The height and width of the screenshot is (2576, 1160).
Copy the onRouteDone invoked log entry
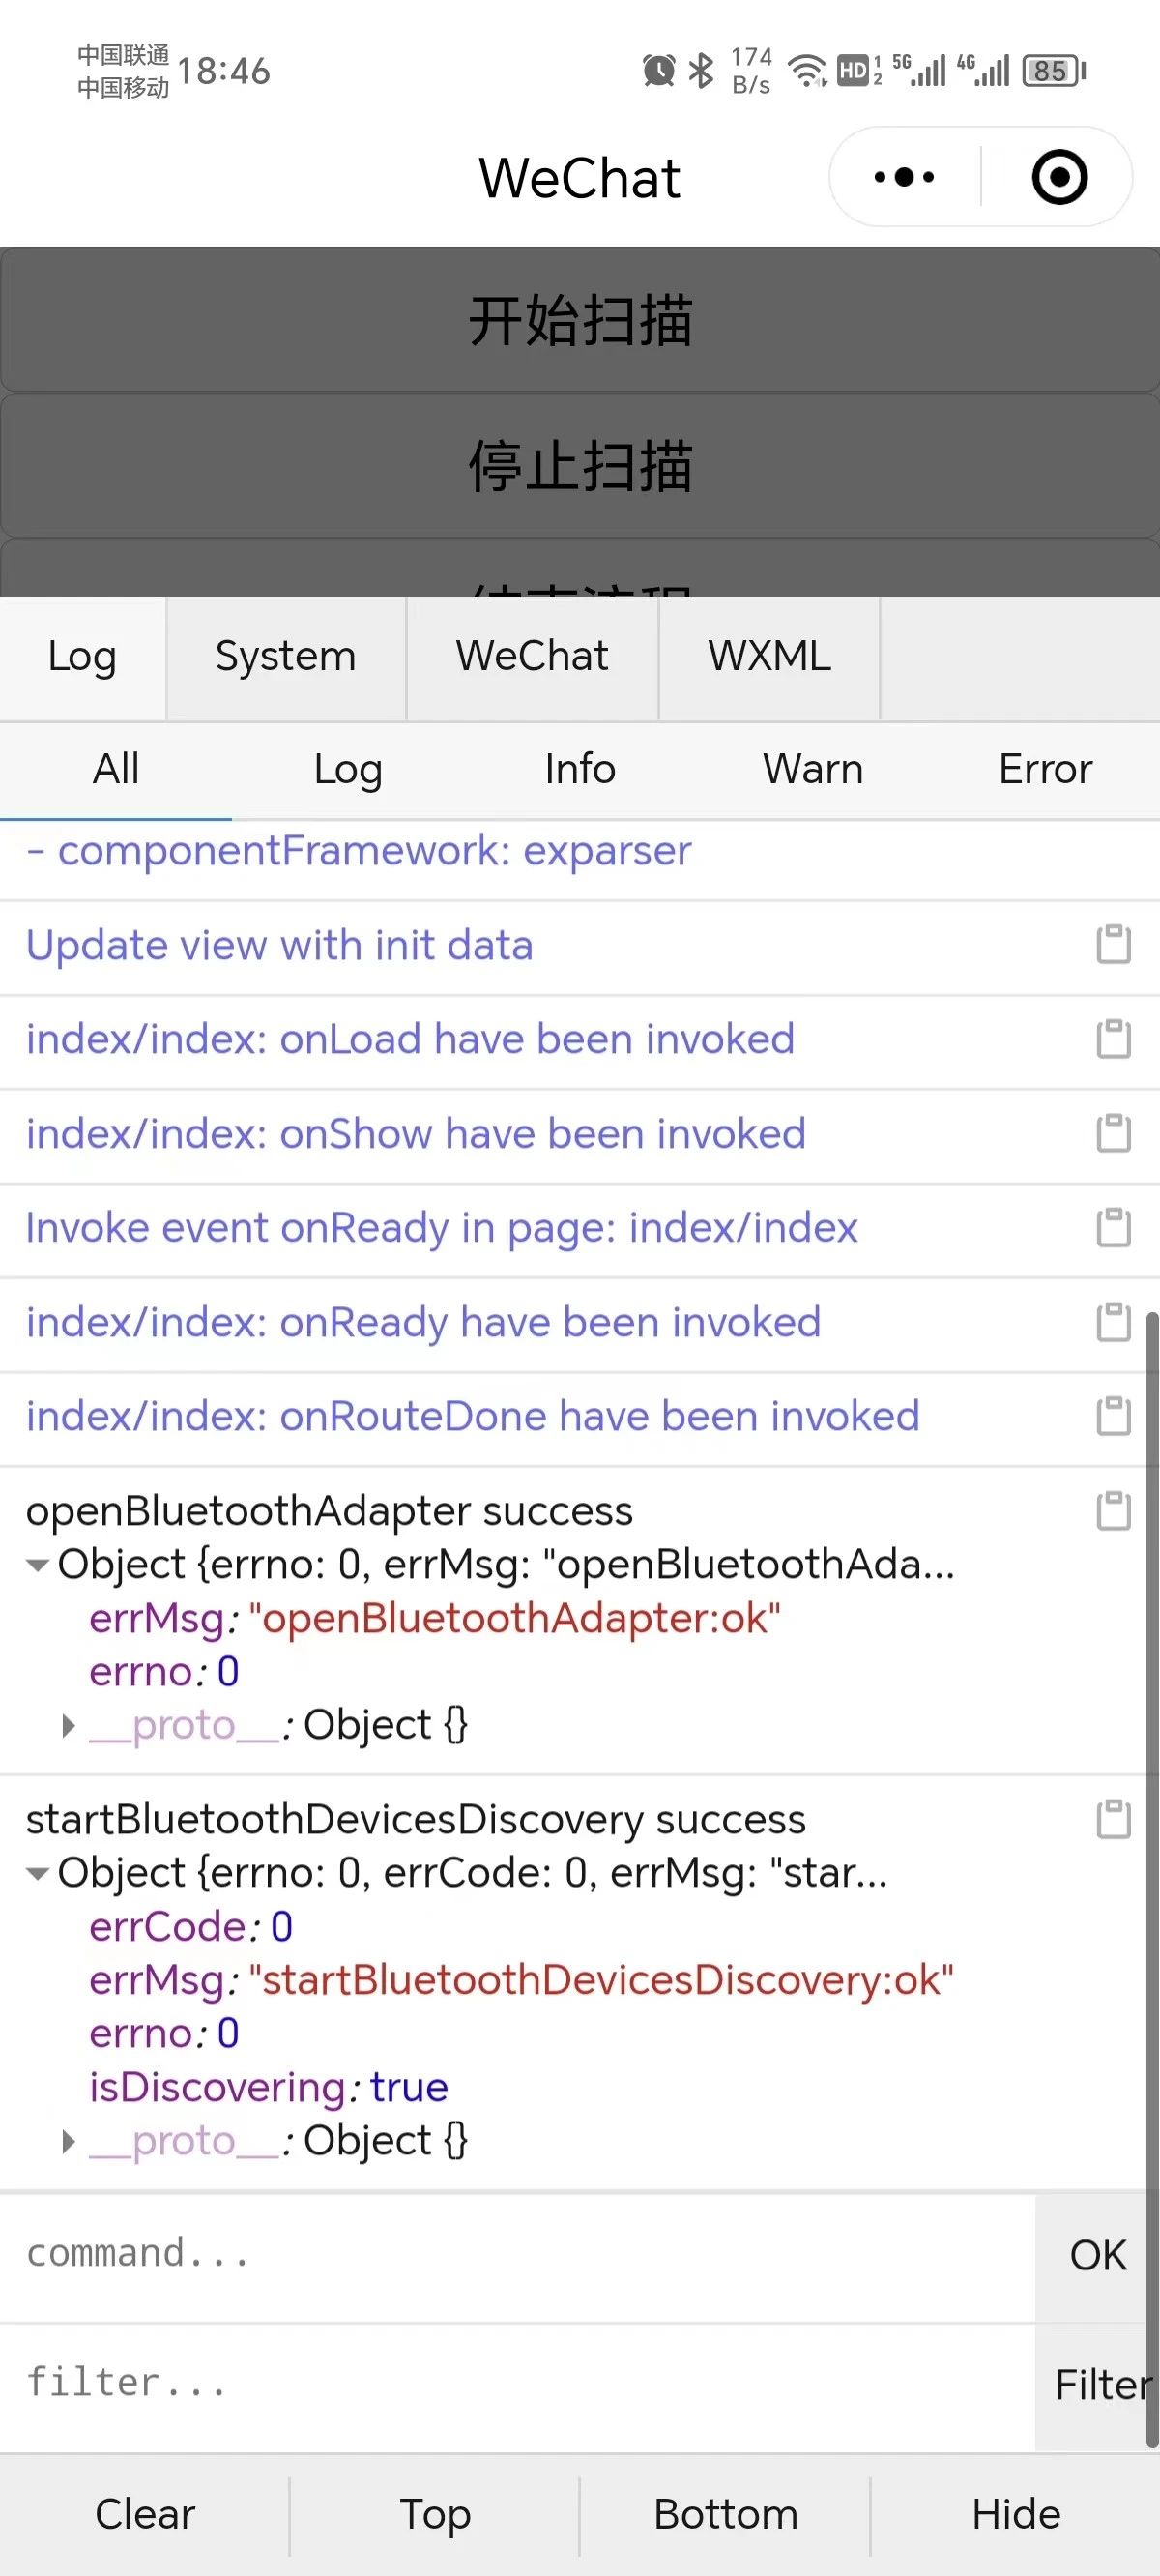(1113, 1416)
